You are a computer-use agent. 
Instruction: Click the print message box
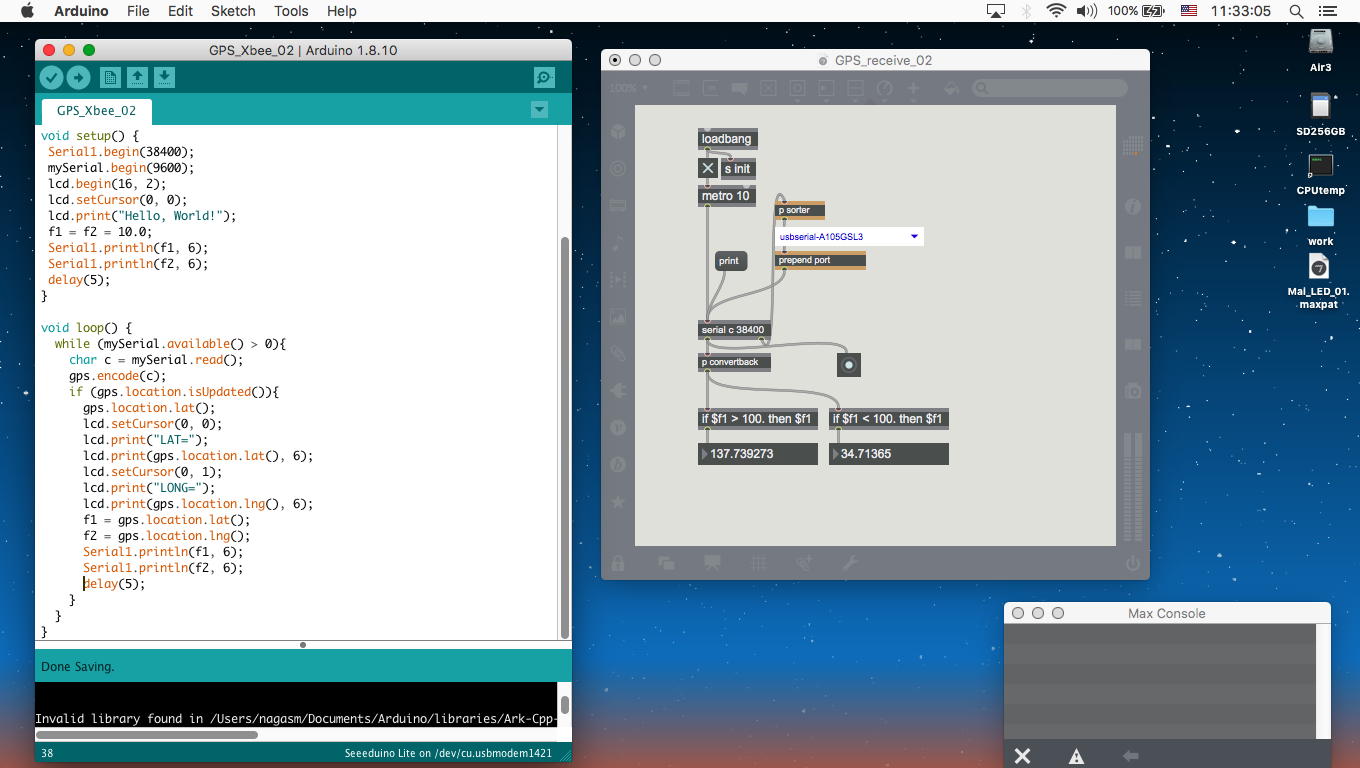[732, 261]
